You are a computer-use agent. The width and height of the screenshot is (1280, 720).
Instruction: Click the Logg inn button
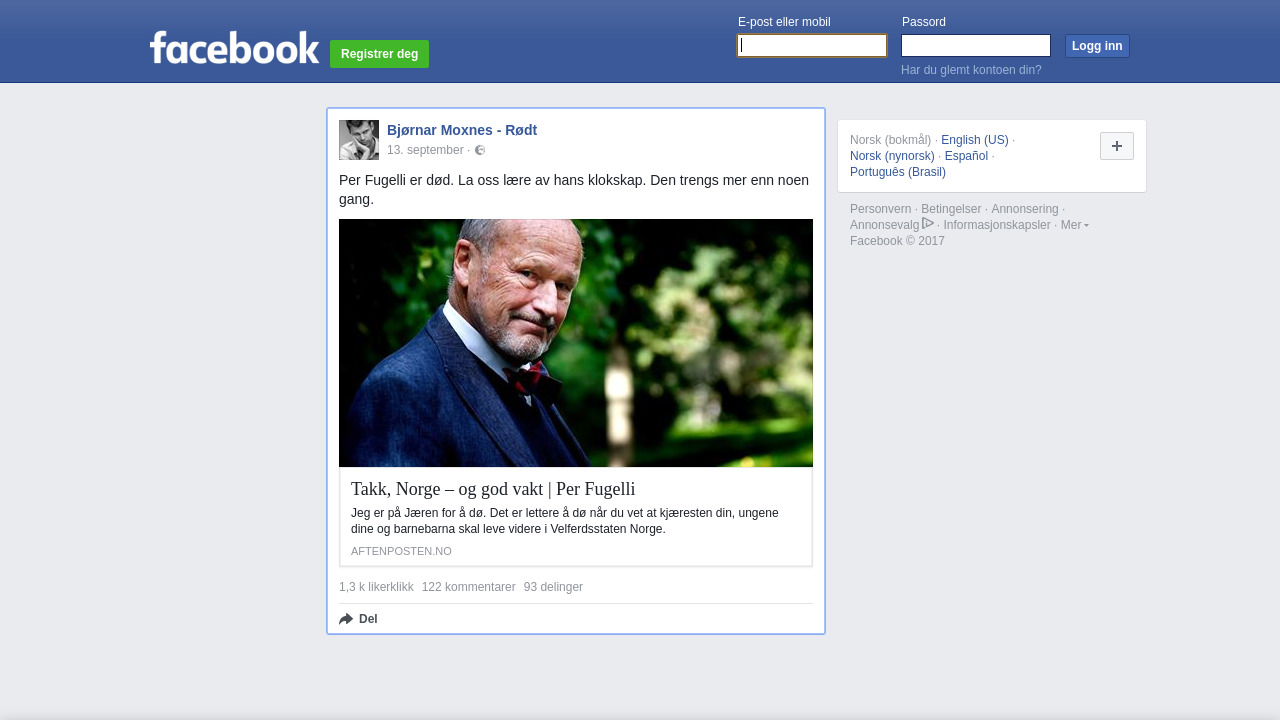coord(1097,46)
